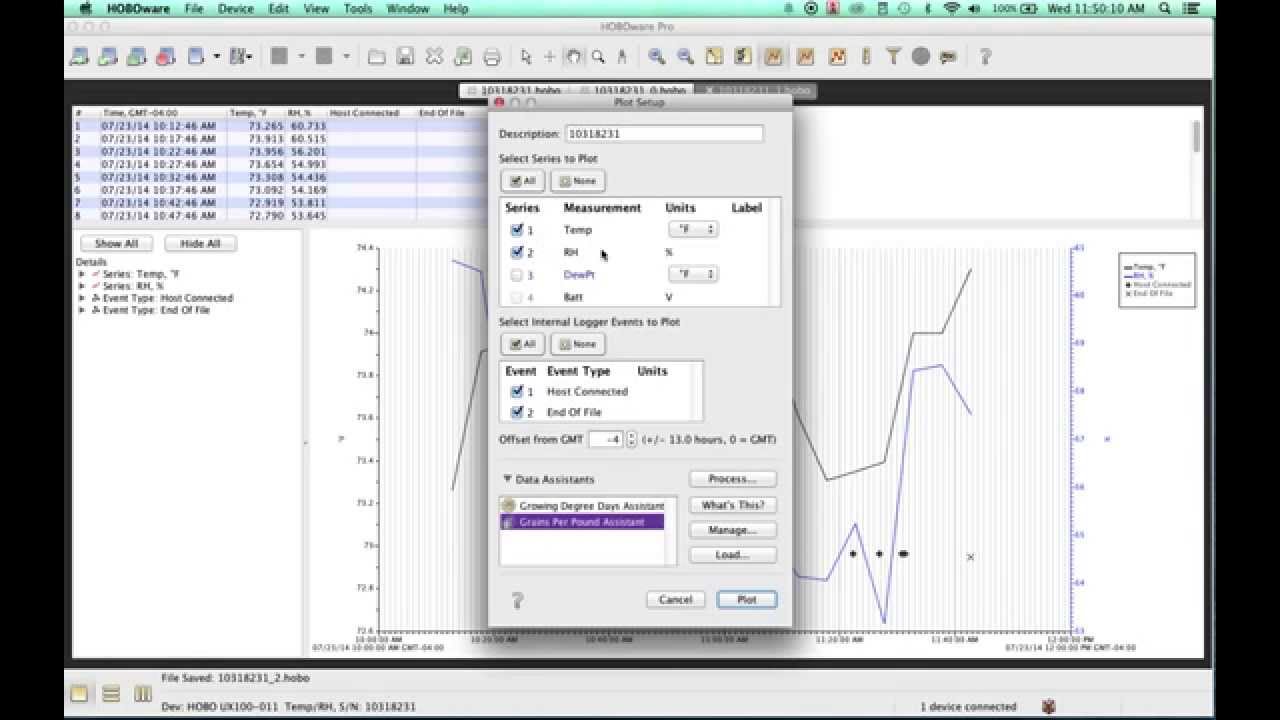Open the Temp units dropdown
The height and width of the screenshot is (720, 1280).
tap(693, 230)
